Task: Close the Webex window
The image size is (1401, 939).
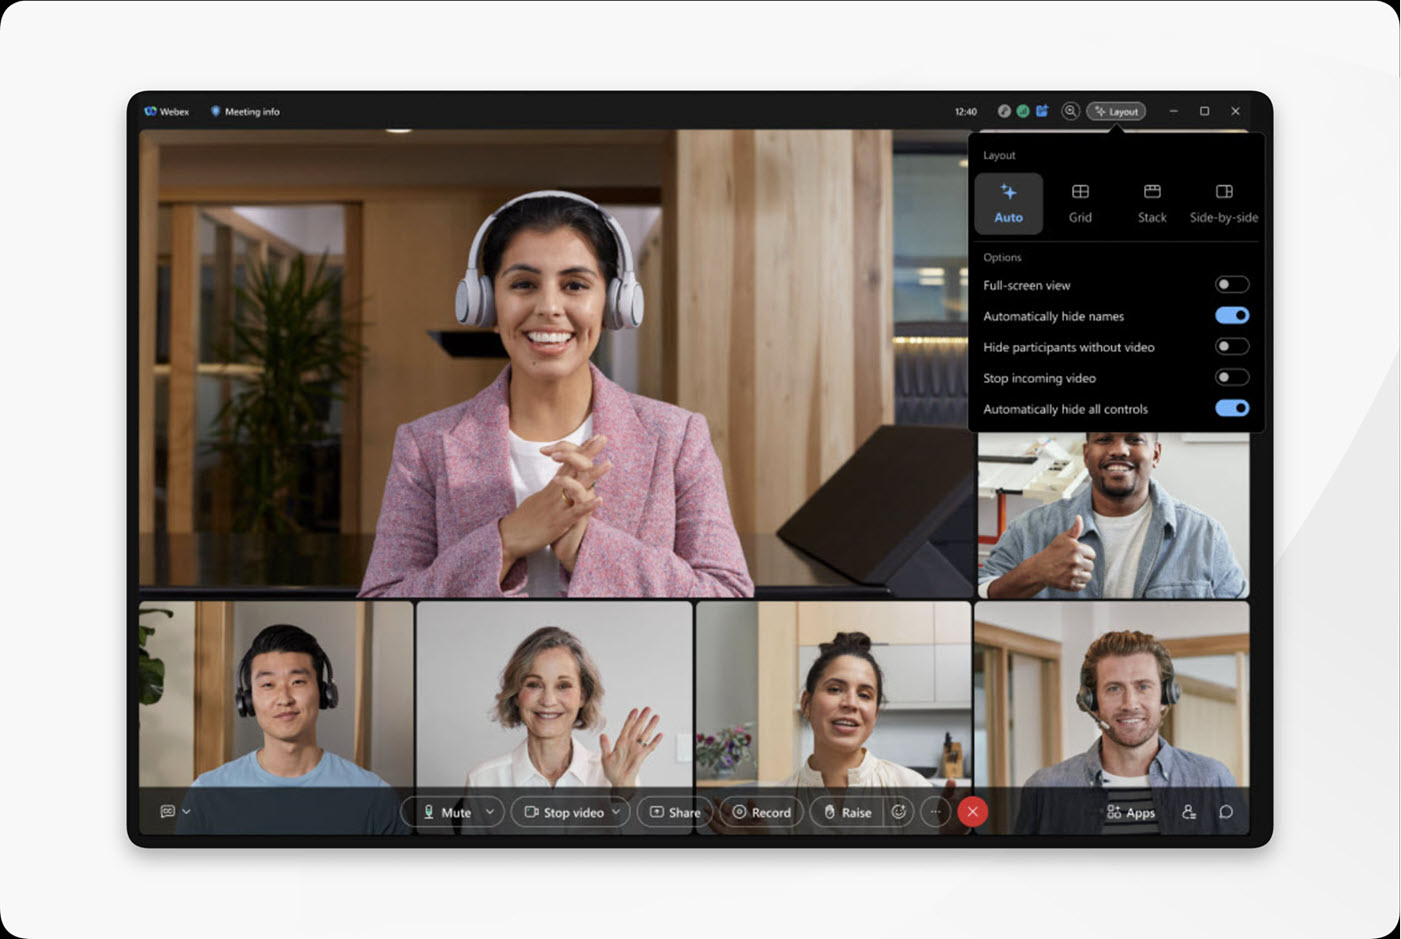Action: point(1236,111)
